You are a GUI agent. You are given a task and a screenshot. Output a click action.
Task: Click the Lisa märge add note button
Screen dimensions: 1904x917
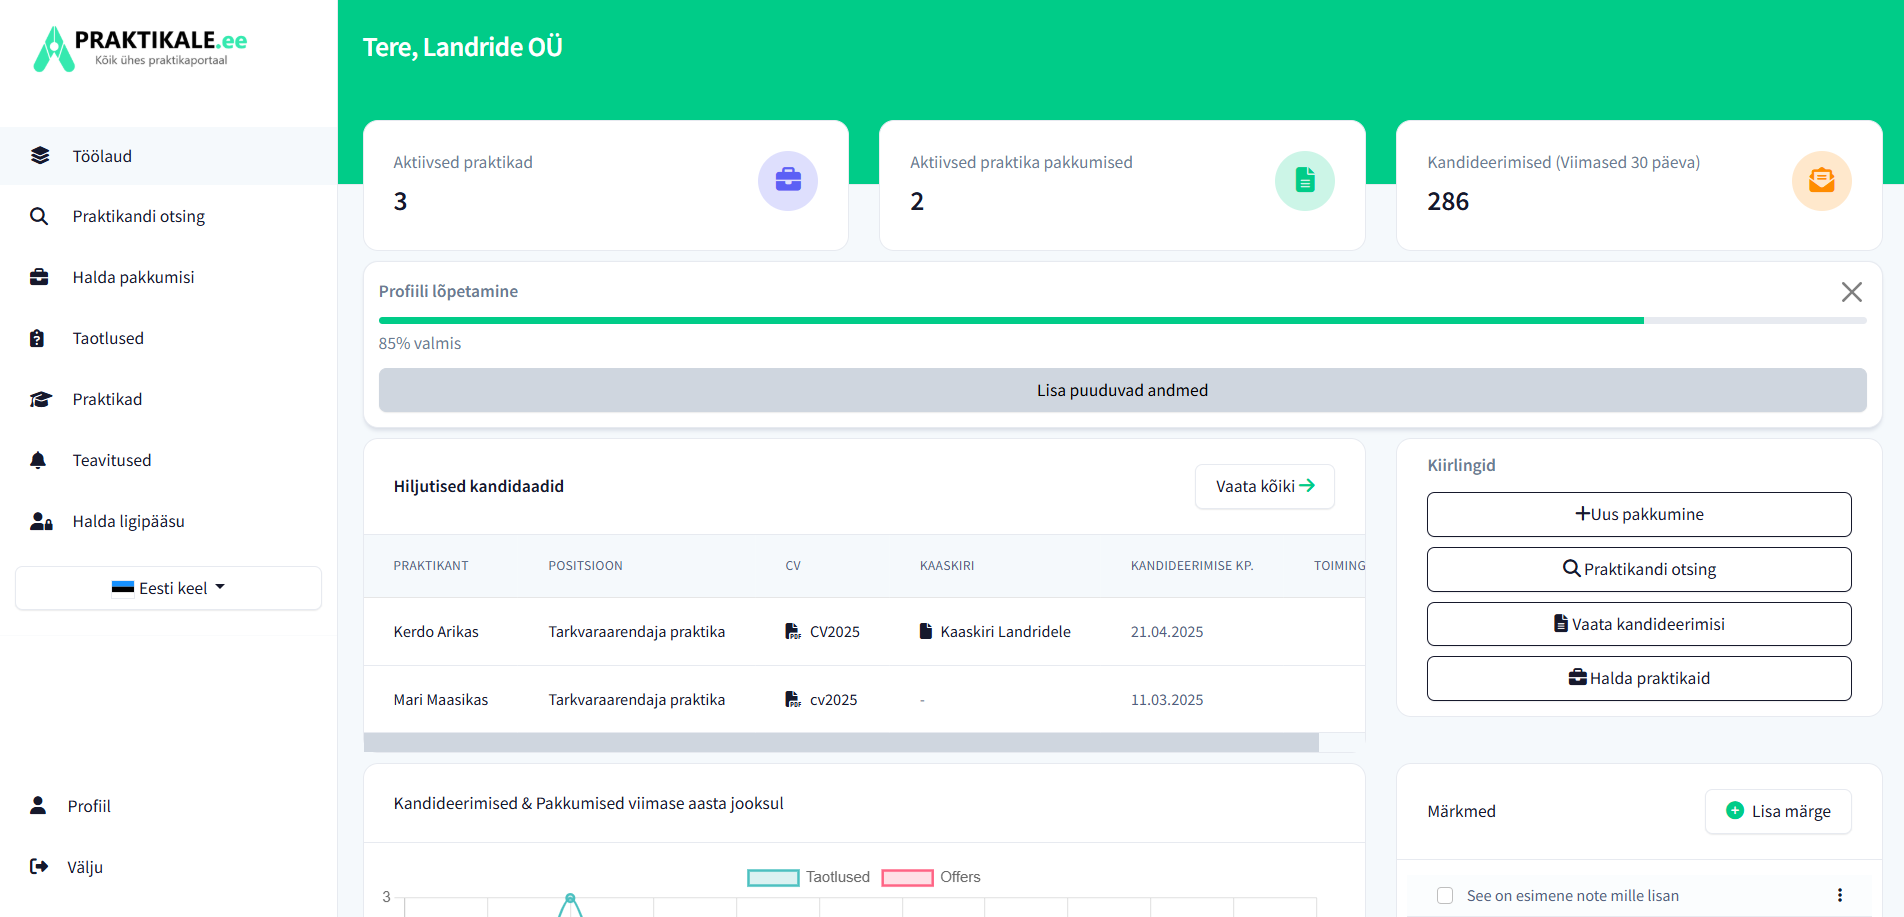click(x=1778, y=811)
